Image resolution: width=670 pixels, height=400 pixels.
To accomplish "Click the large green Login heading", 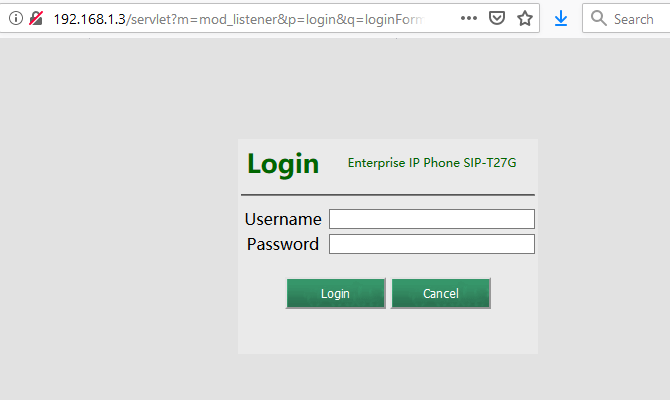I will click(x=283, y=164).
